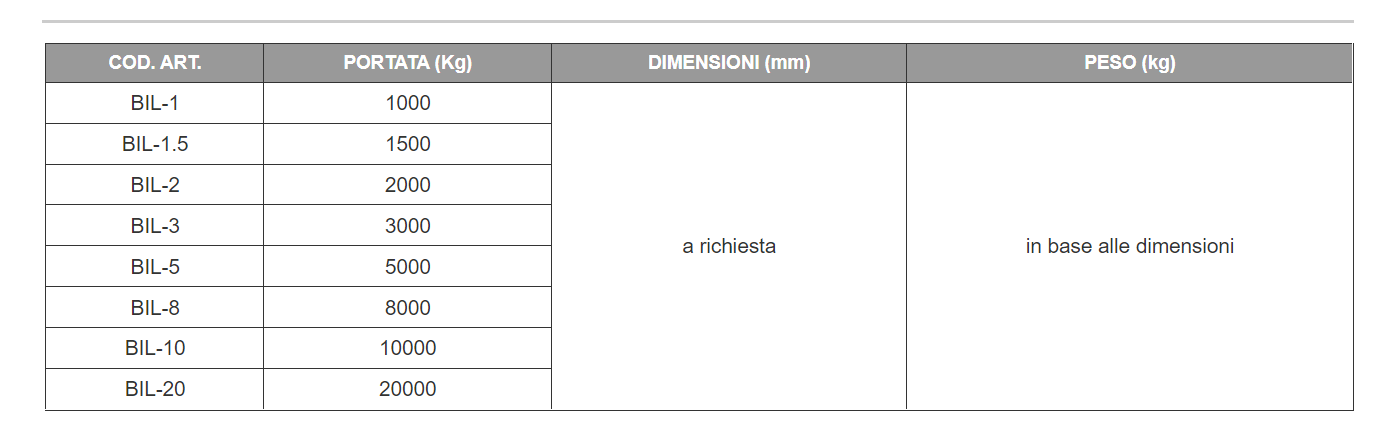Click the COD. ART. column header
The image size is (1379, 444).
point(155,63)
